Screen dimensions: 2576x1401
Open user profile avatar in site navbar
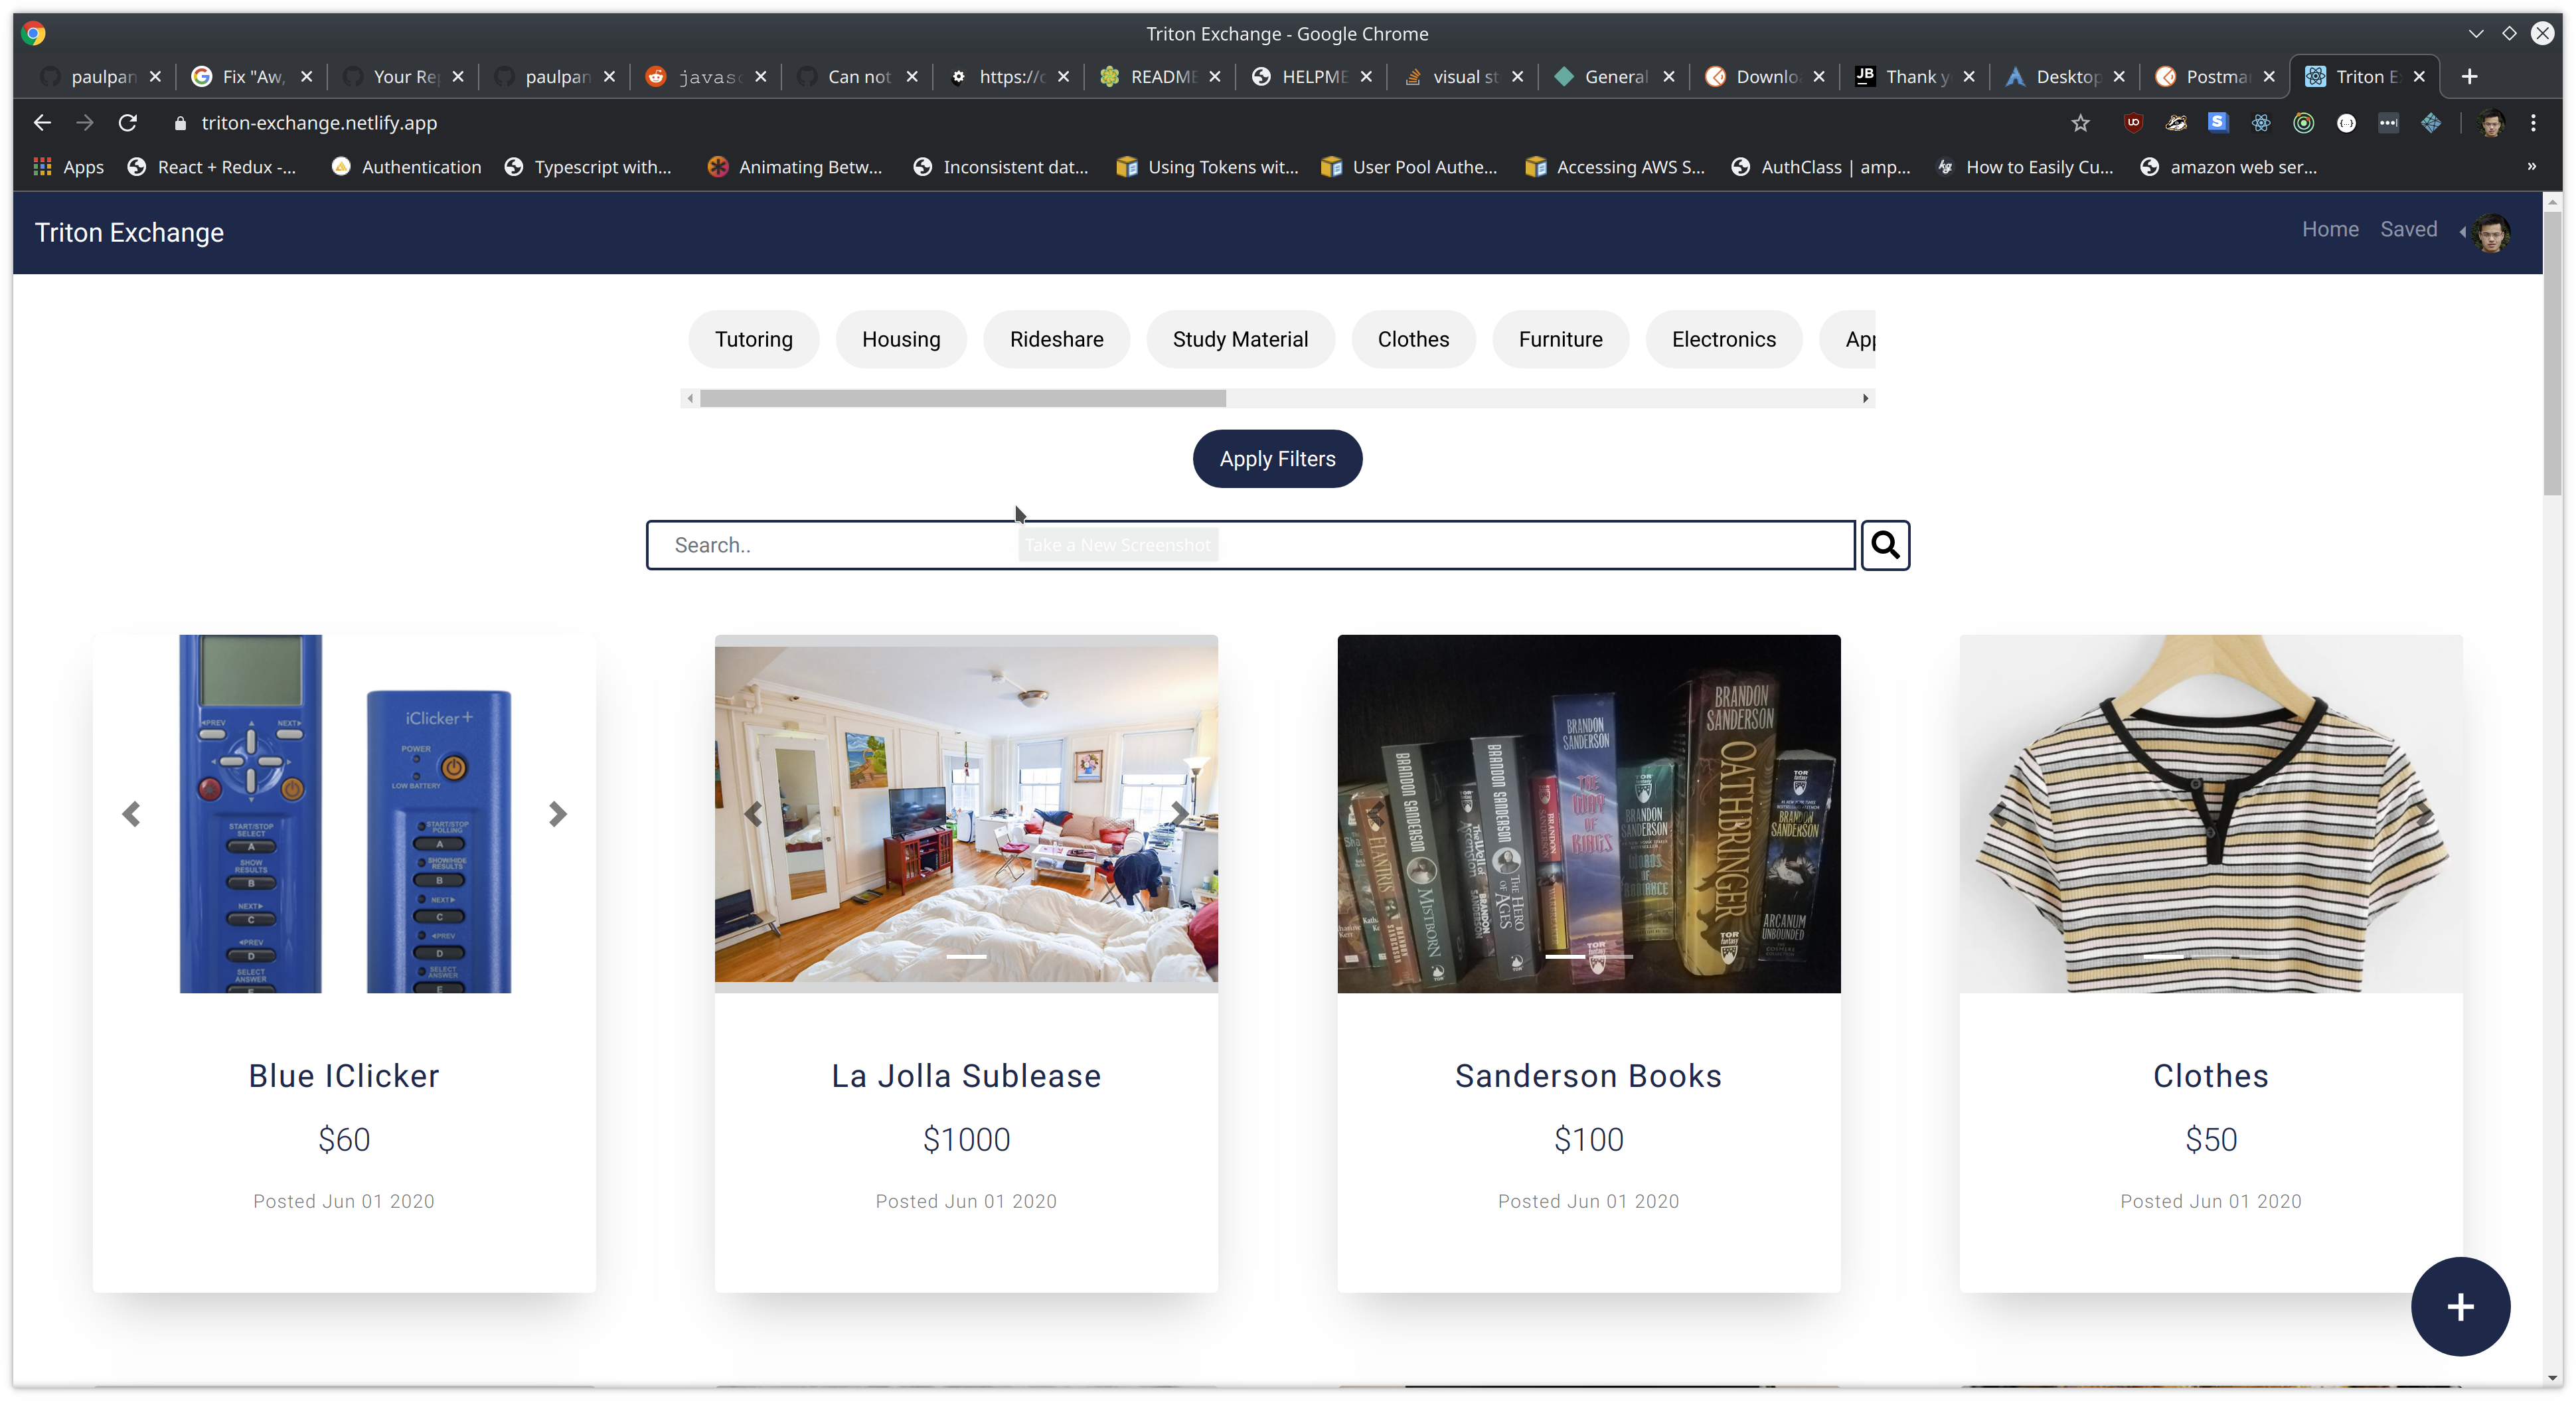pos(2490,232)
